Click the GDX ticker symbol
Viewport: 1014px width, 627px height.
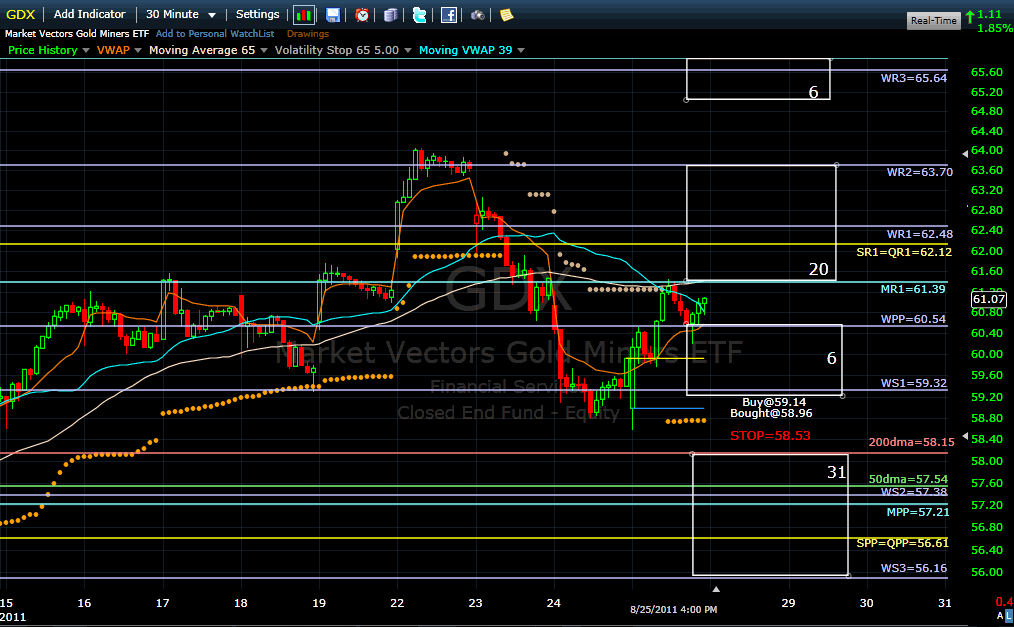pos(21,14)
